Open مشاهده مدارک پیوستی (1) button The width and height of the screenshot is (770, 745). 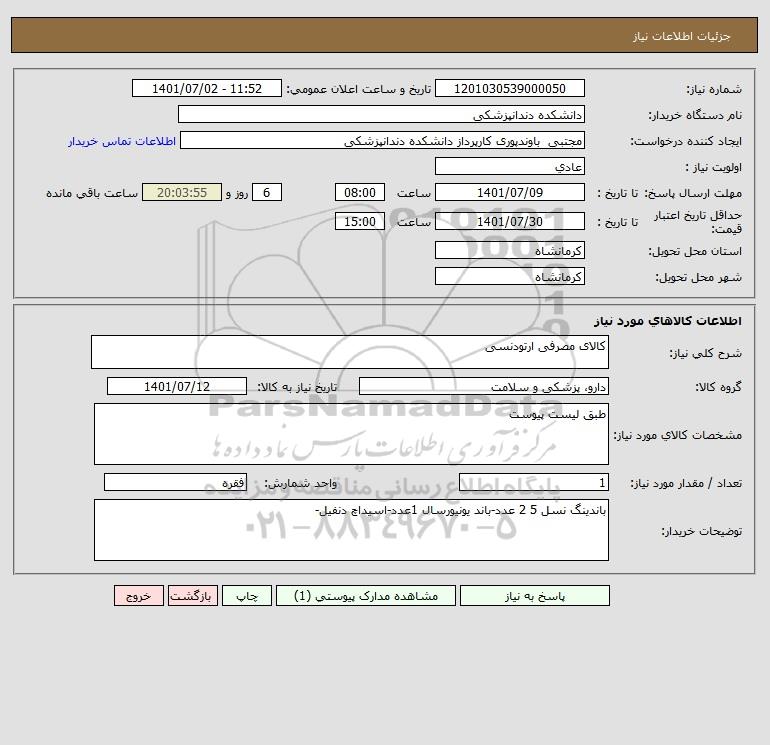tap(366, 596)
